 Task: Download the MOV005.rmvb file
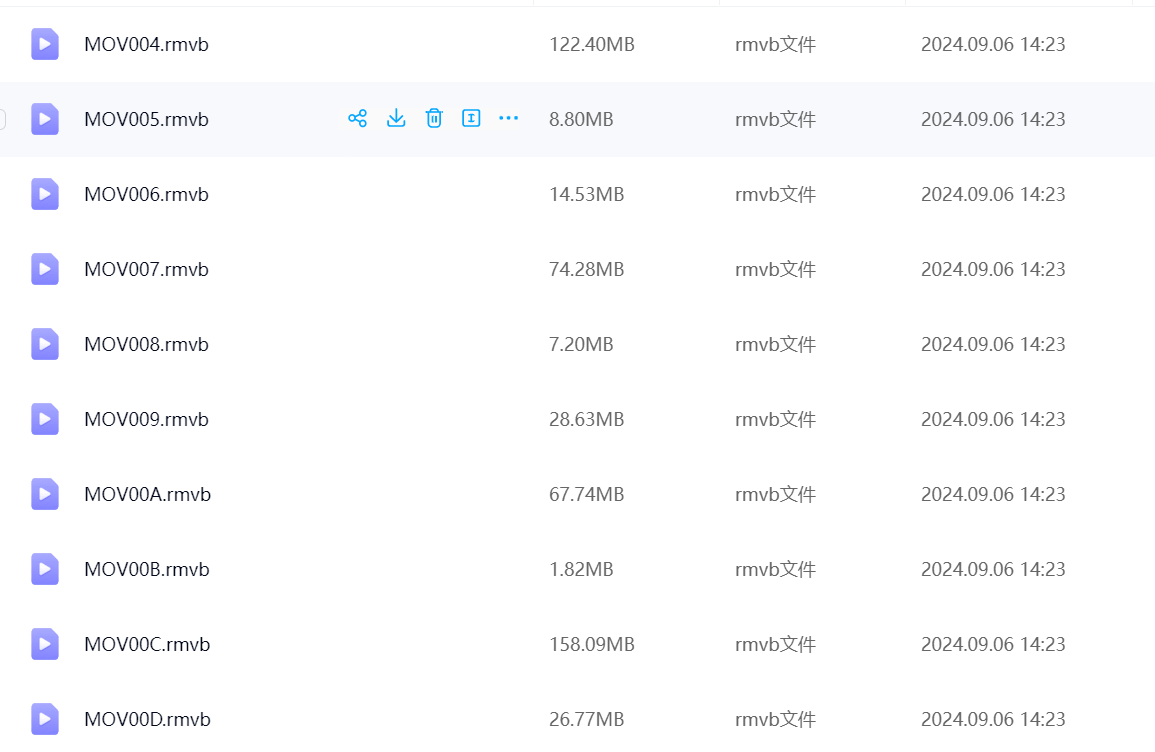pyautogui.click(x=396, y=119)
